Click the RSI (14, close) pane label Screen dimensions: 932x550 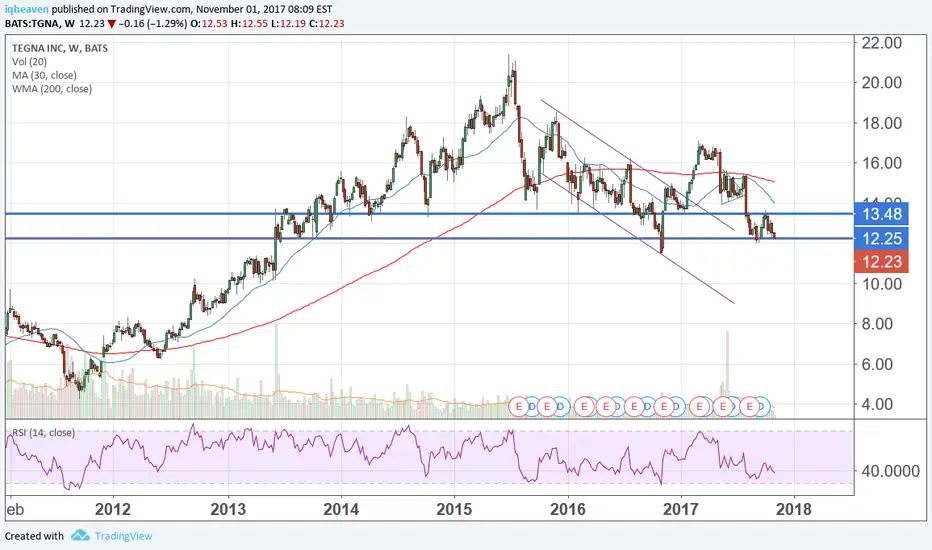pyautogui.click(x=43, y=433)
